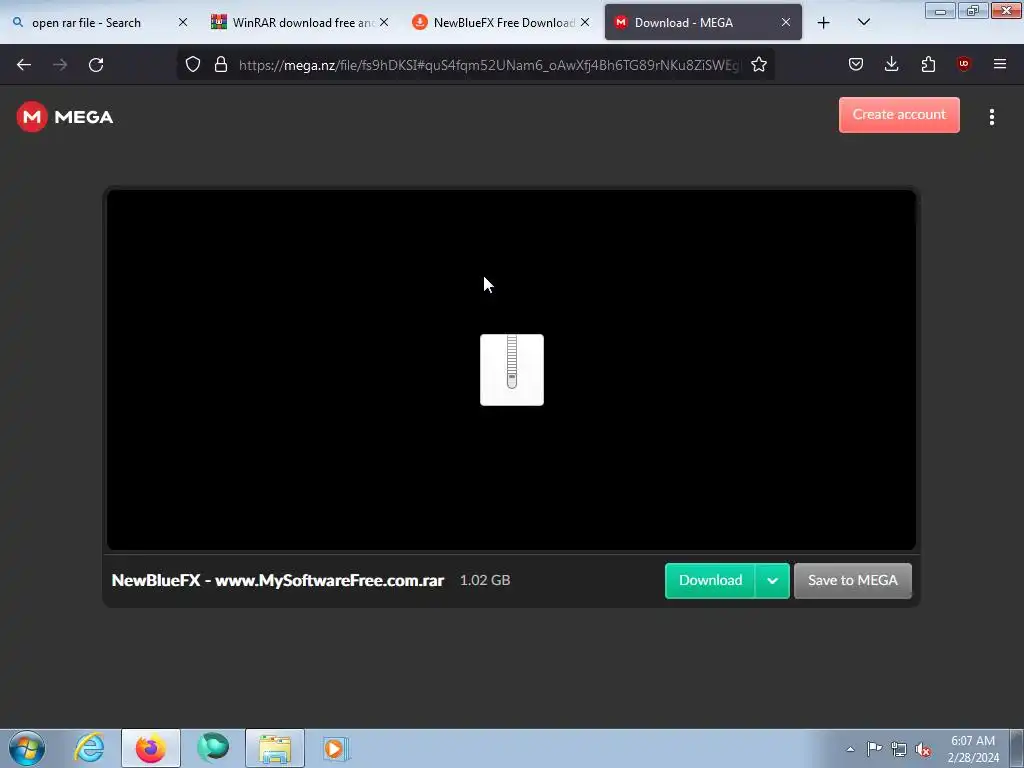
Task: Close the Firefox window
Action: [x=1006, y=10]
